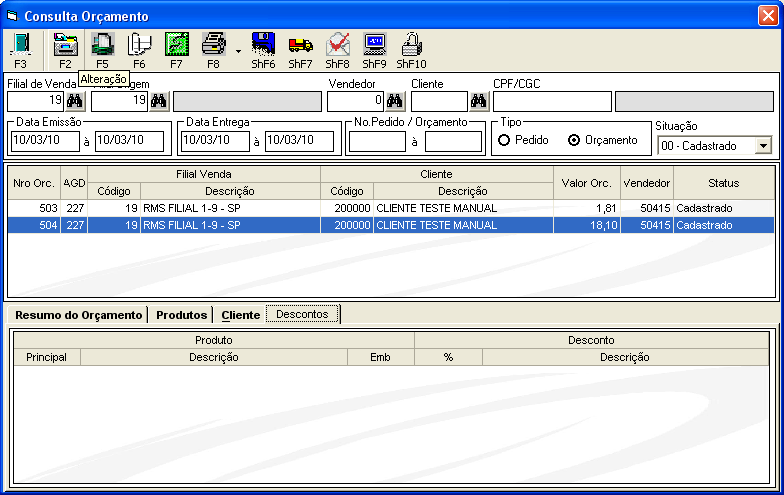Click the F8 printer icon
This screenshot has height=495, width=784.
214,44
